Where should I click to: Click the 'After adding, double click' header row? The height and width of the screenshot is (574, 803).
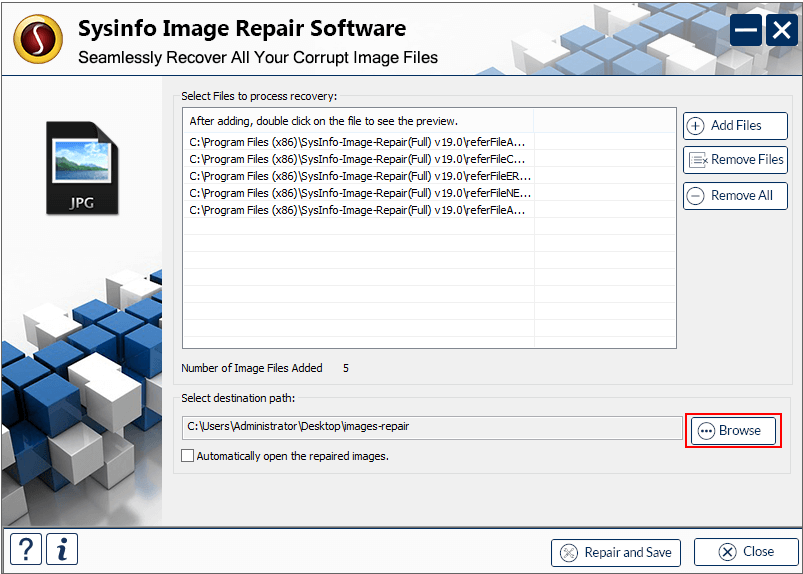coord(429,121)
